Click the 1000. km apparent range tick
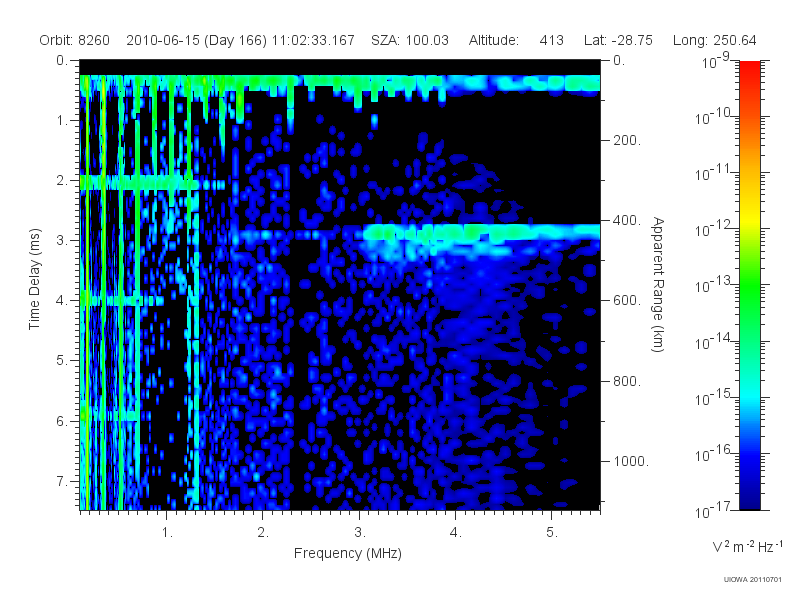The height and width of the screenshot is (600, 800). [x=631, y=461]
